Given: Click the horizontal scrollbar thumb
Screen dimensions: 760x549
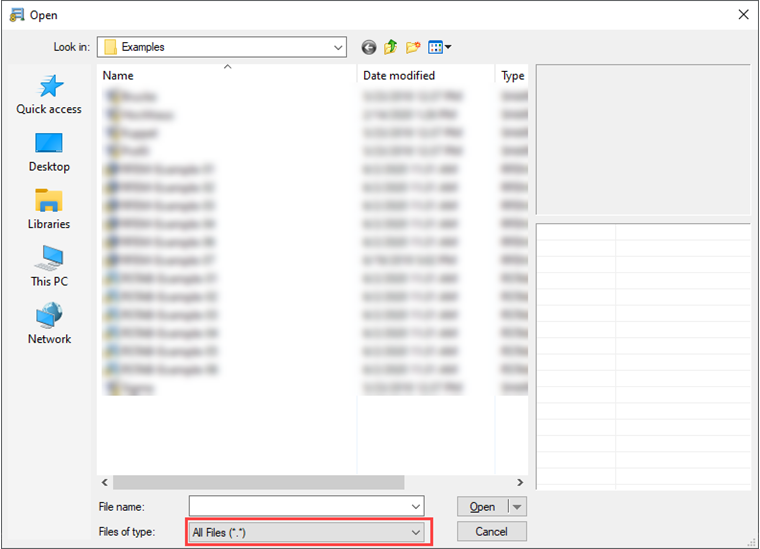Looking at the screenshot, I should 258,482.
